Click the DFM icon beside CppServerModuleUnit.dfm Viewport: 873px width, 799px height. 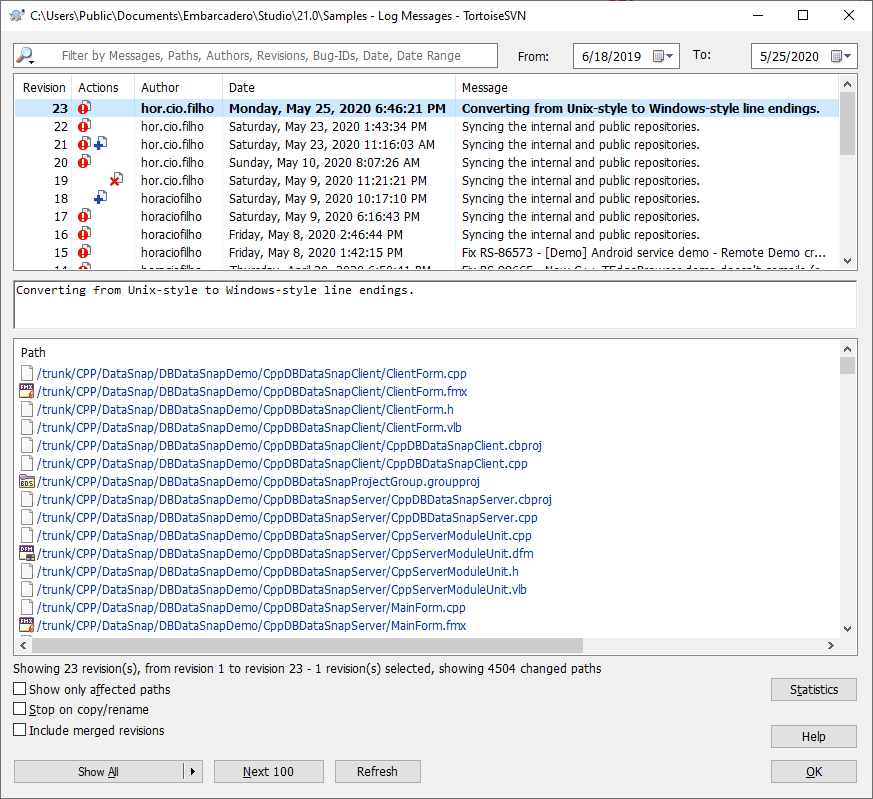(x=27, y=554)
